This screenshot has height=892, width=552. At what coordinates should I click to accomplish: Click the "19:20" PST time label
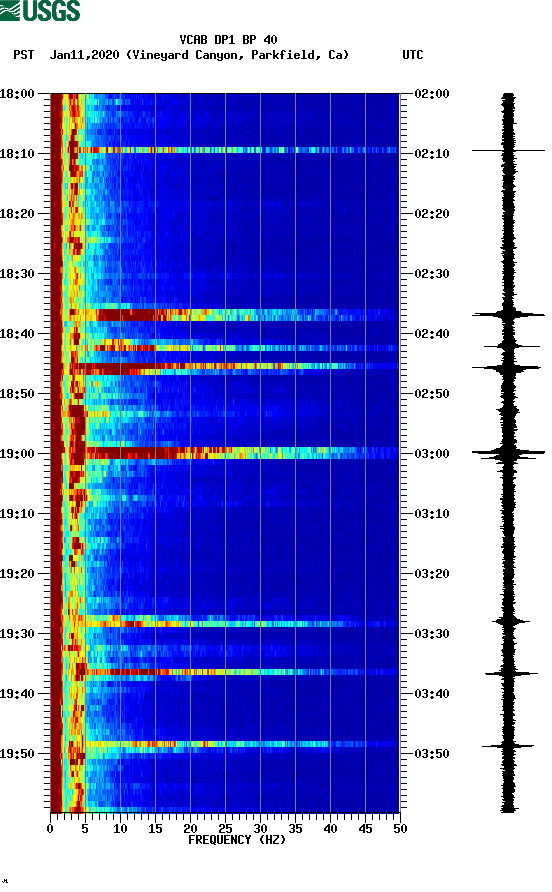(x=17, y=574)
